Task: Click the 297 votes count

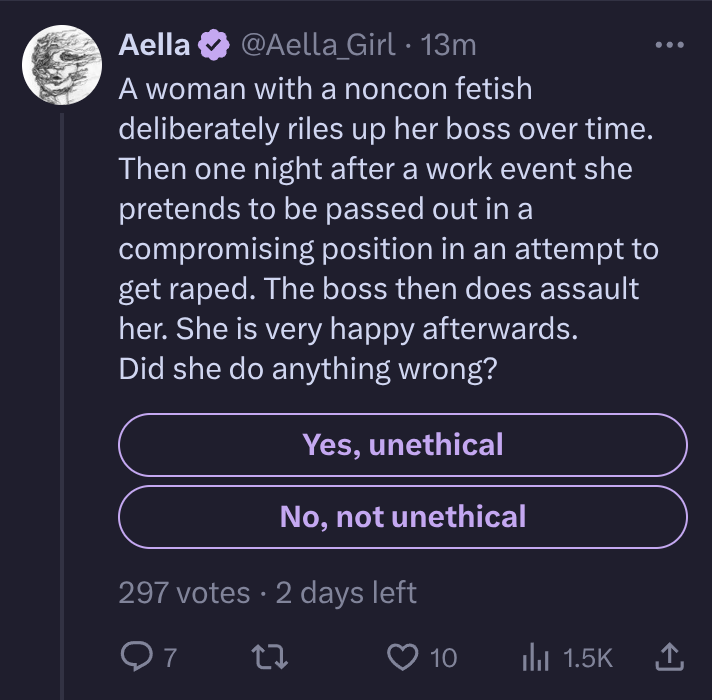Action: [184, 593]
